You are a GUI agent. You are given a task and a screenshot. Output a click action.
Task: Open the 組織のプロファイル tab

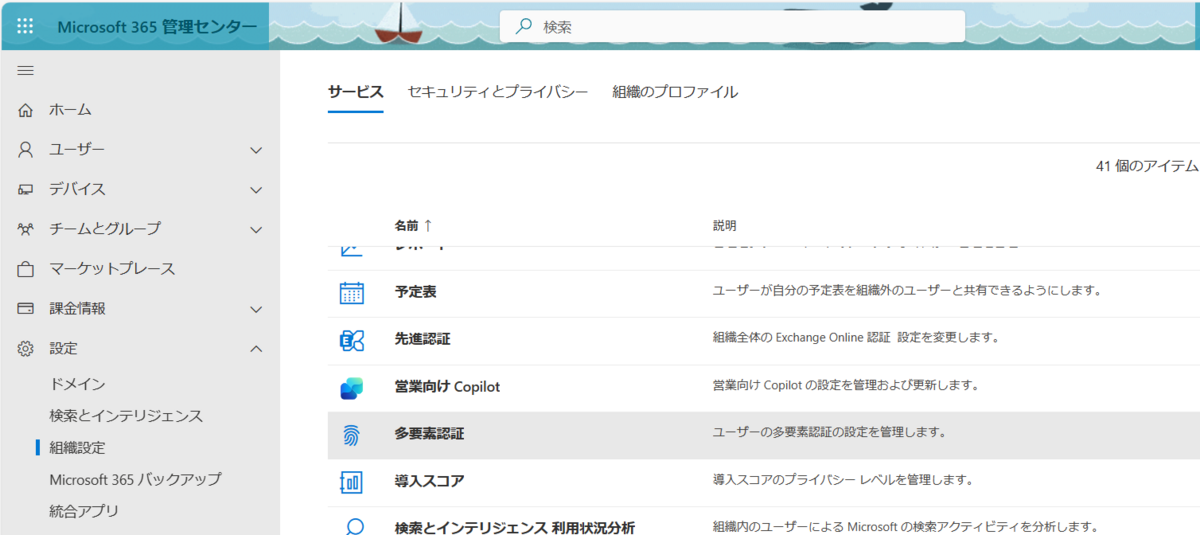coord(675,92)
